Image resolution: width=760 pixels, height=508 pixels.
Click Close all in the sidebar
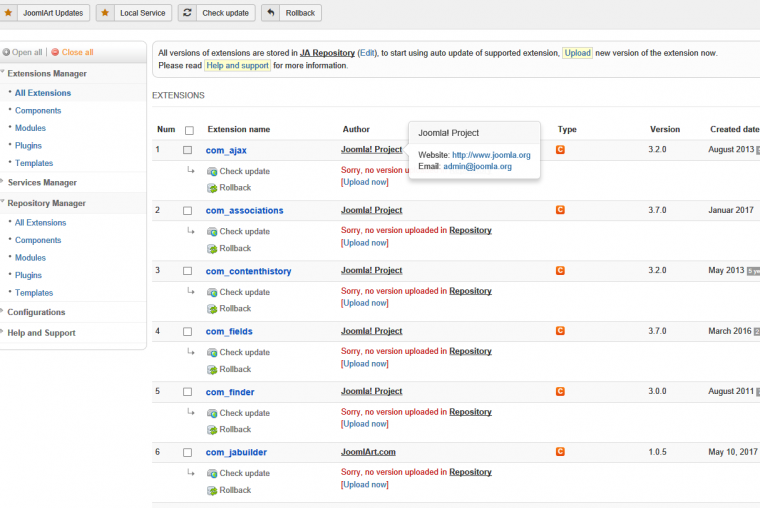(x=77, y=52)
